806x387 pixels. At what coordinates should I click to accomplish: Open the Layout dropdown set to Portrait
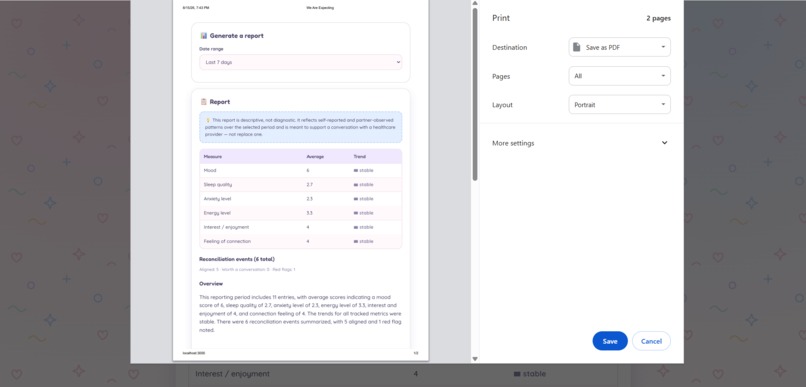click(619, 105)
